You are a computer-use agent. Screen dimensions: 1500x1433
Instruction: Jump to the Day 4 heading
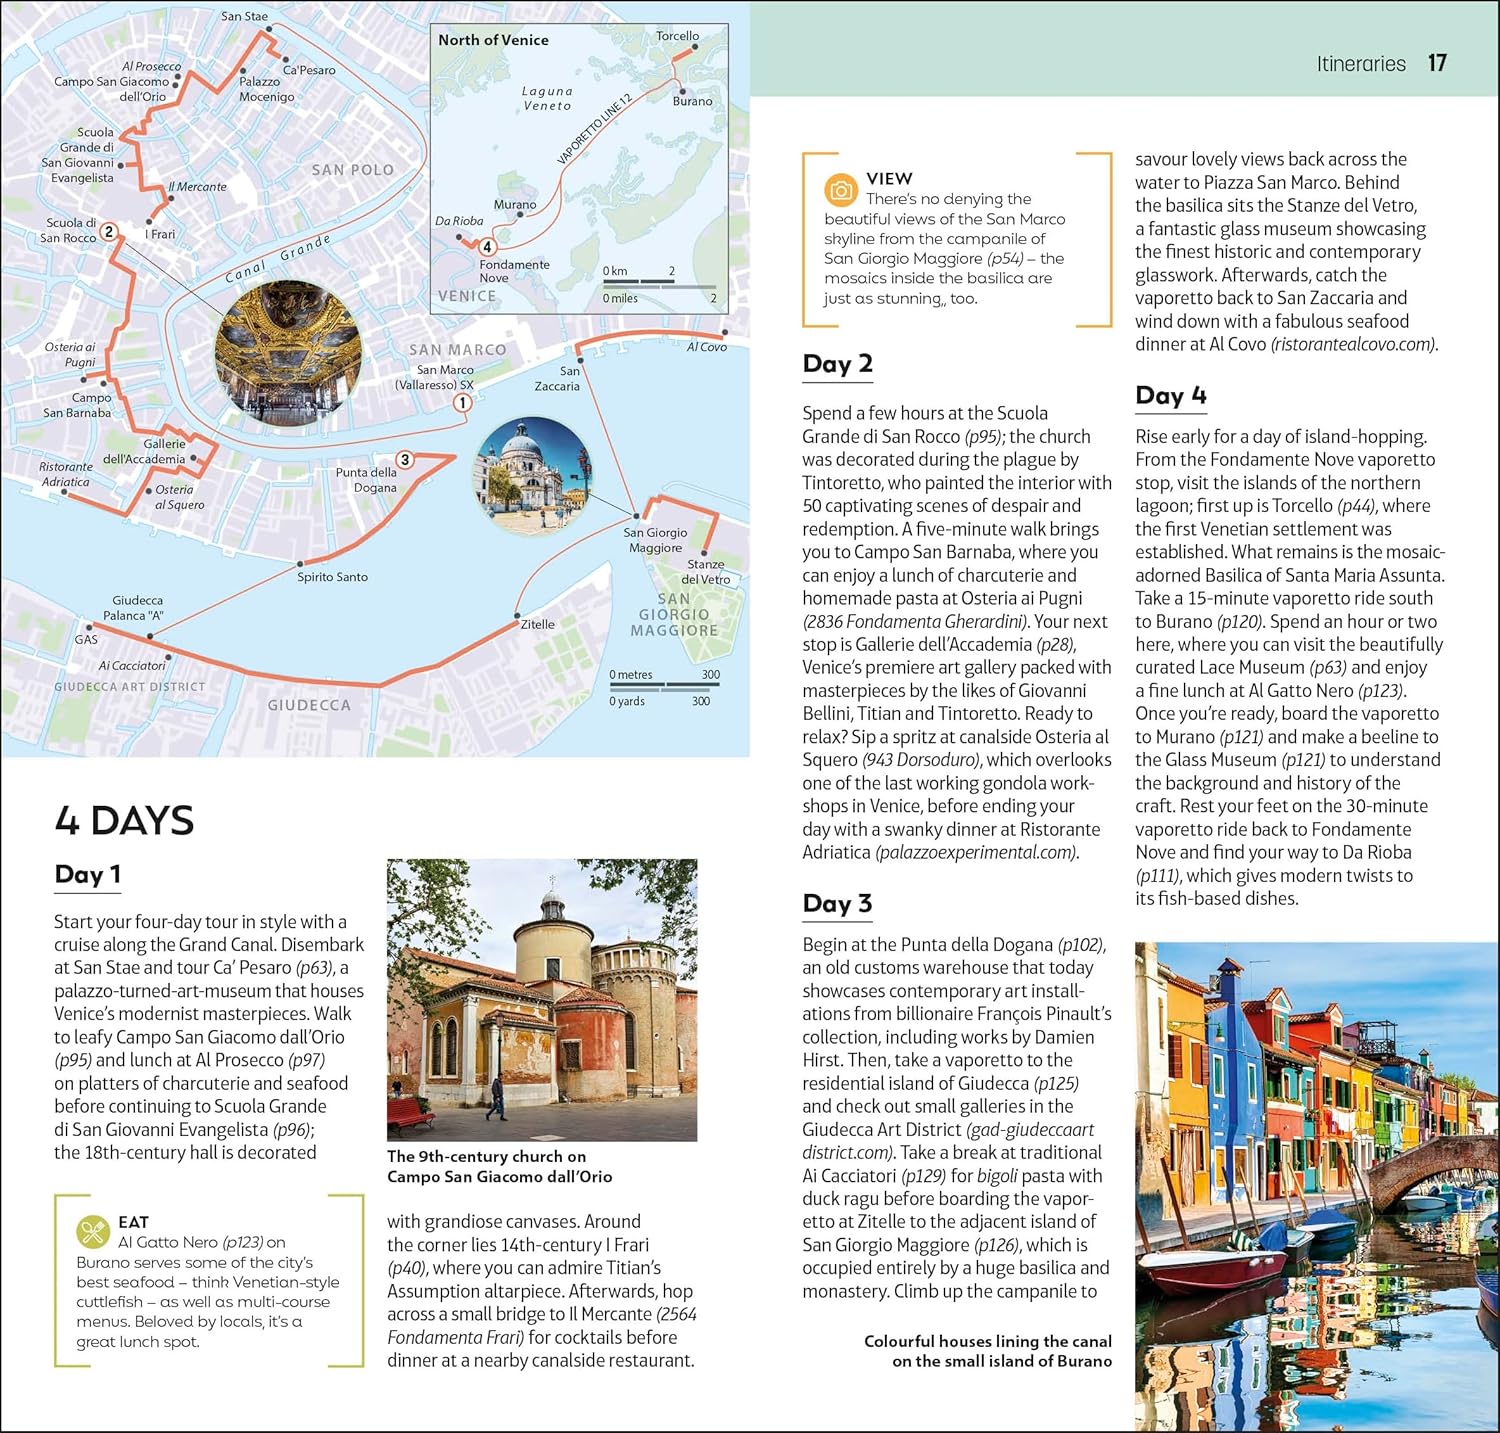coord(1170,395)
